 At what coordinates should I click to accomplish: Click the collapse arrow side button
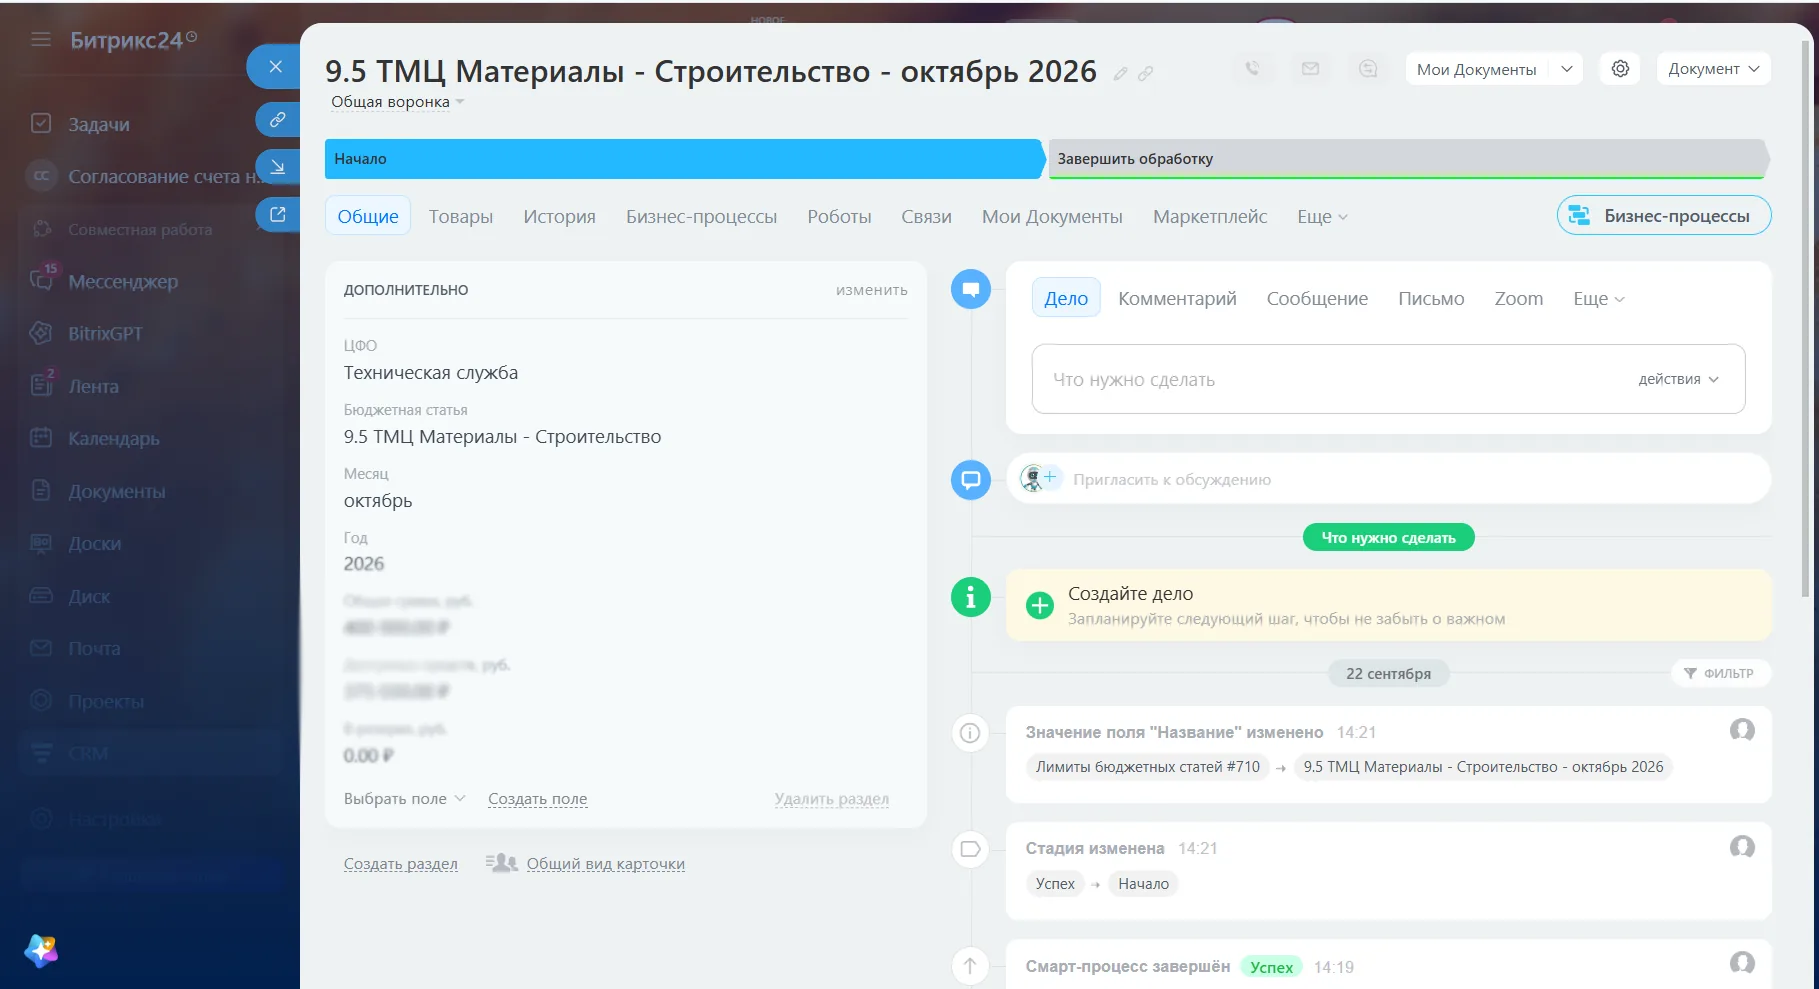point(278,167)
